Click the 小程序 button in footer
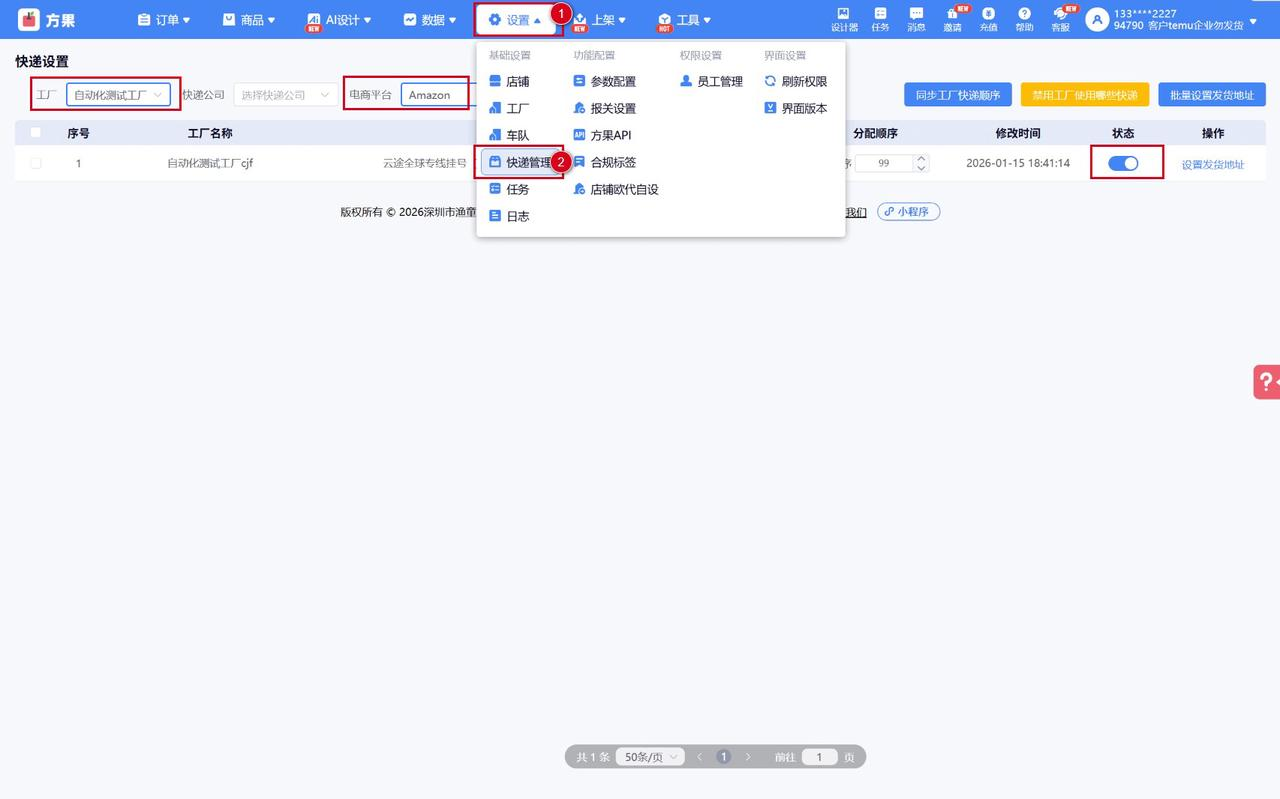This screenshot has height=799, width=1280. 909,212
